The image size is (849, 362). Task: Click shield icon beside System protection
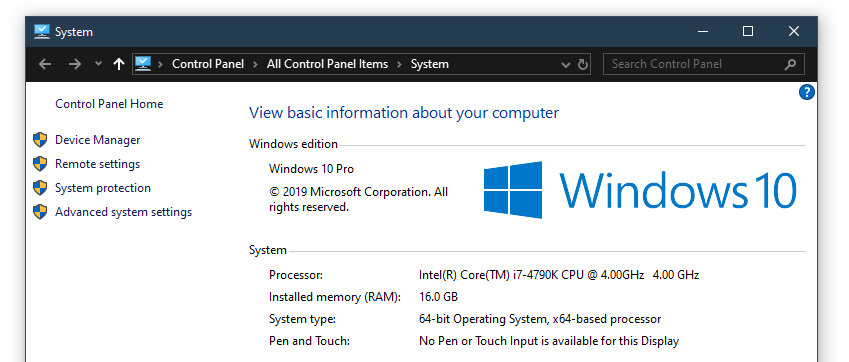(40, 188)
